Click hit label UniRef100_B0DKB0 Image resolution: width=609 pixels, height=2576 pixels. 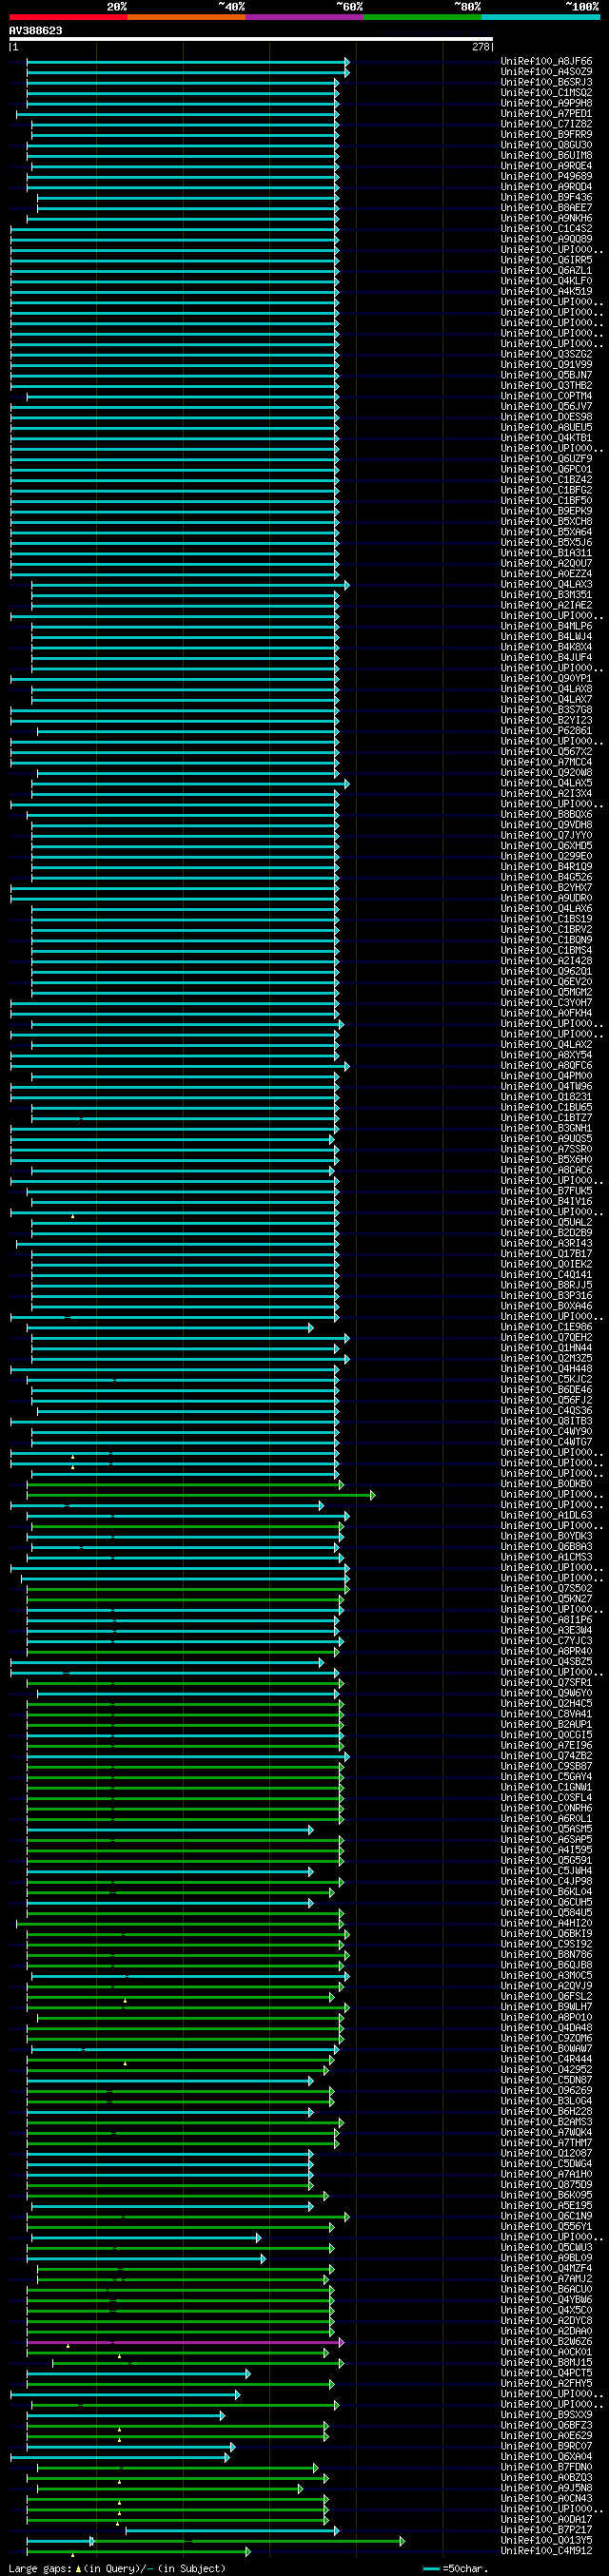click(x=546, y=1484)
